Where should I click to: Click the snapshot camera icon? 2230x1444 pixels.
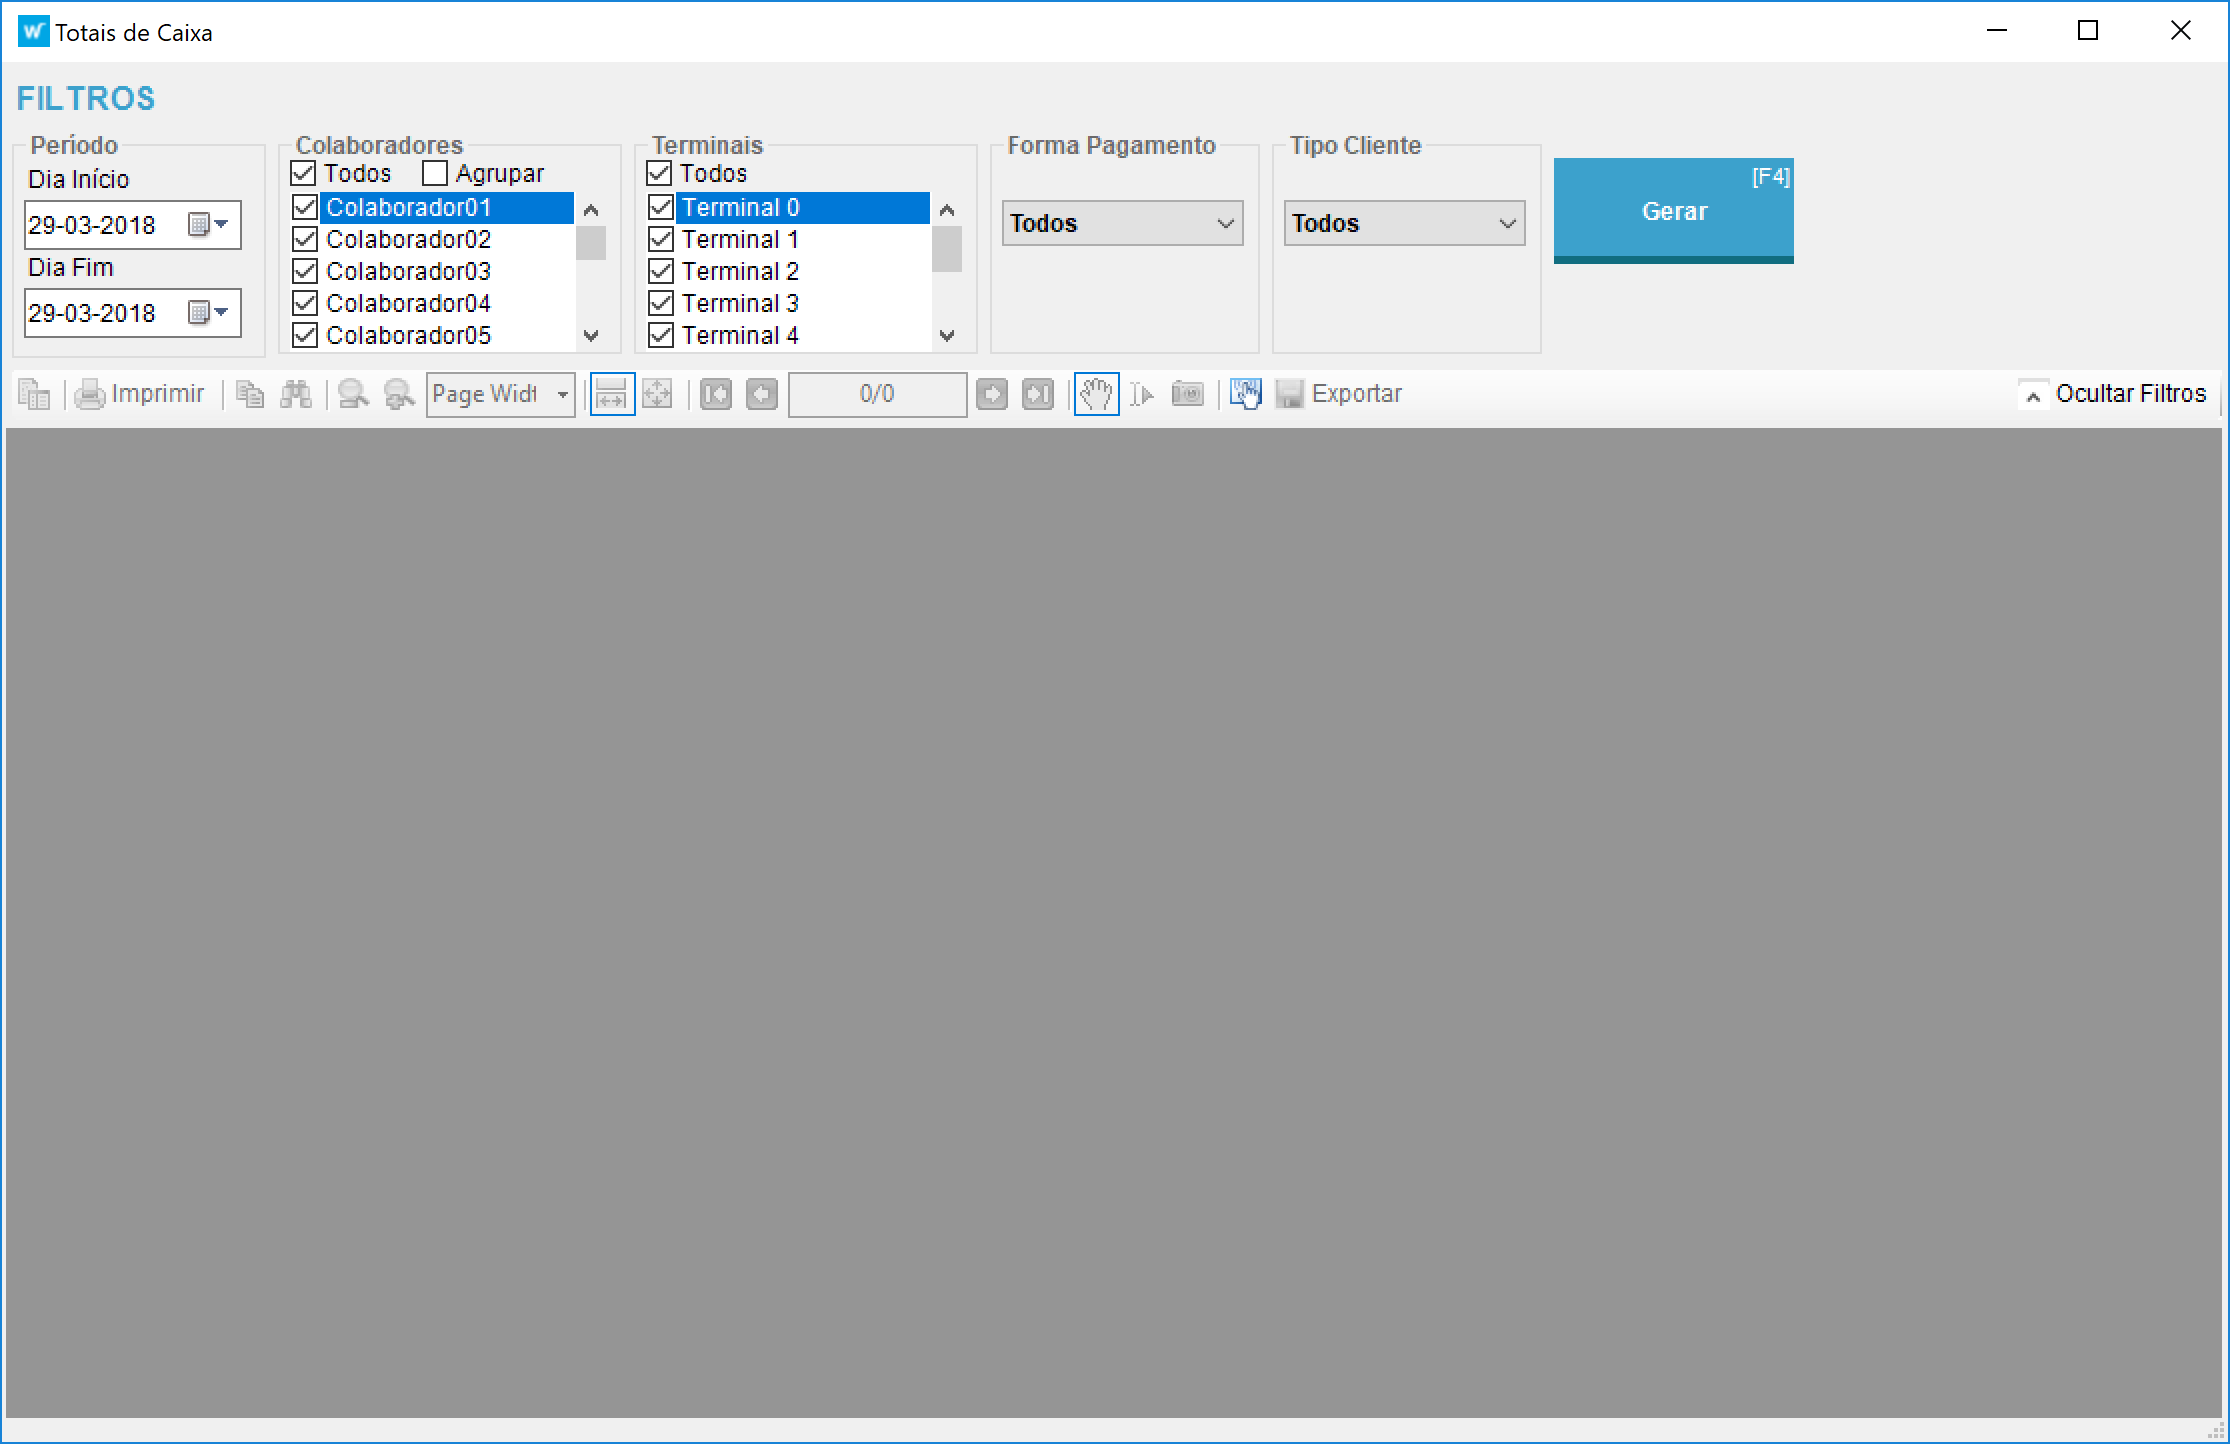point(1187,394)
